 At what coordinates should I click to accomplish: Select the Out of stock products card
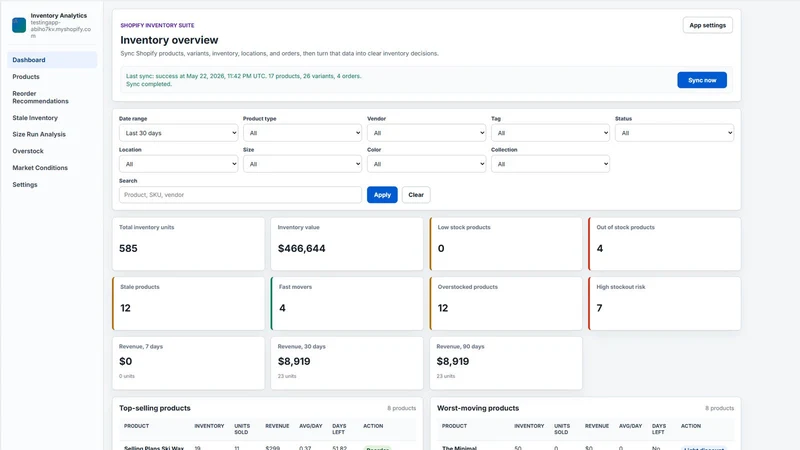click(x=664, y=244)
